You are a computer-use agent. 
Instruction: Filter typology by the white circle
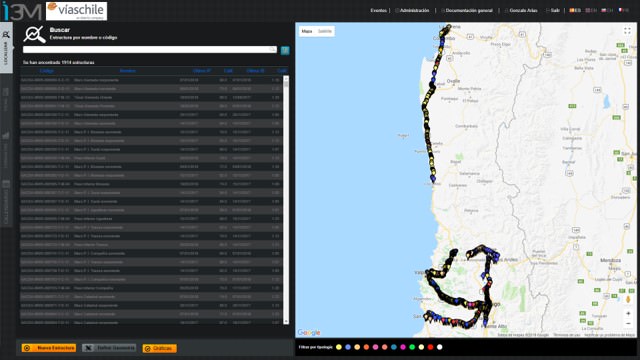click(x=440, y=347)
